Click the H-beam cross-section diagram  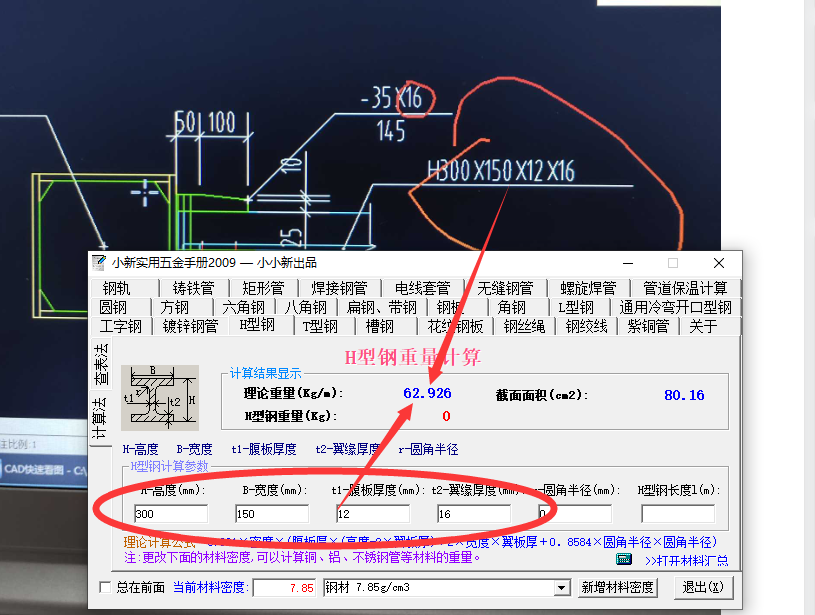[160, 398]
